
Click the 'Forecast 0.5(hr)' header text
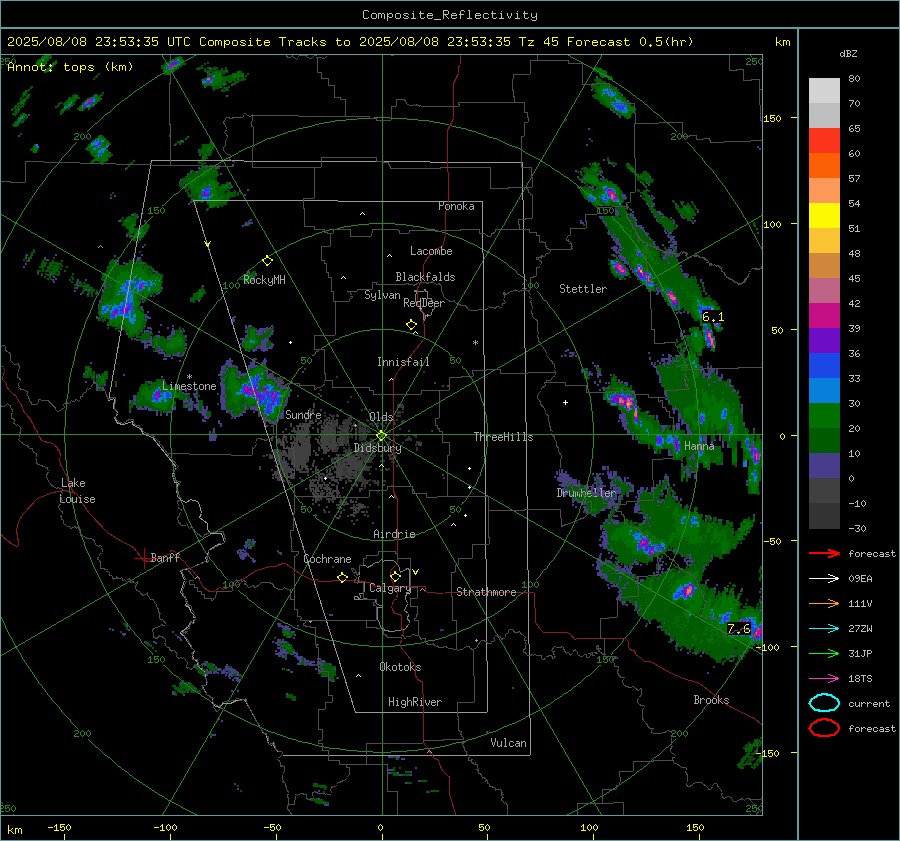point(630,42)
